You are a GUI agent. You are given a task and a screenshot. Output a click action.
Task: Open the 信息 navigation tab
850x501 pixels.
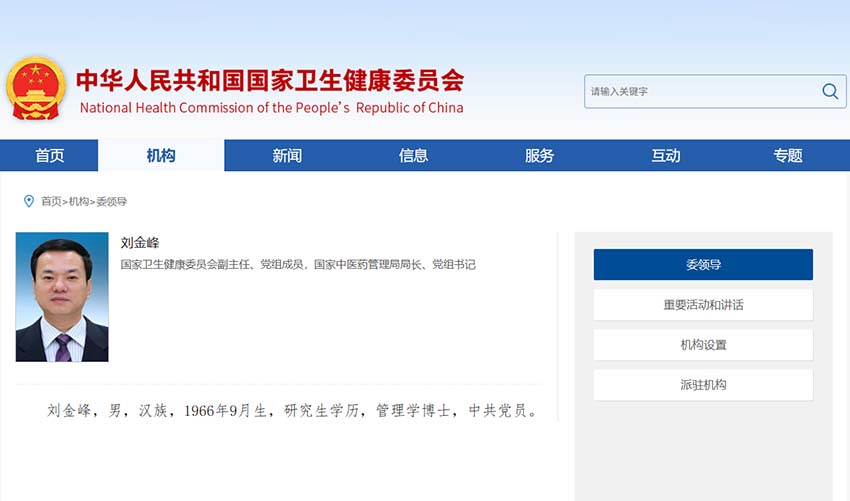413,155
